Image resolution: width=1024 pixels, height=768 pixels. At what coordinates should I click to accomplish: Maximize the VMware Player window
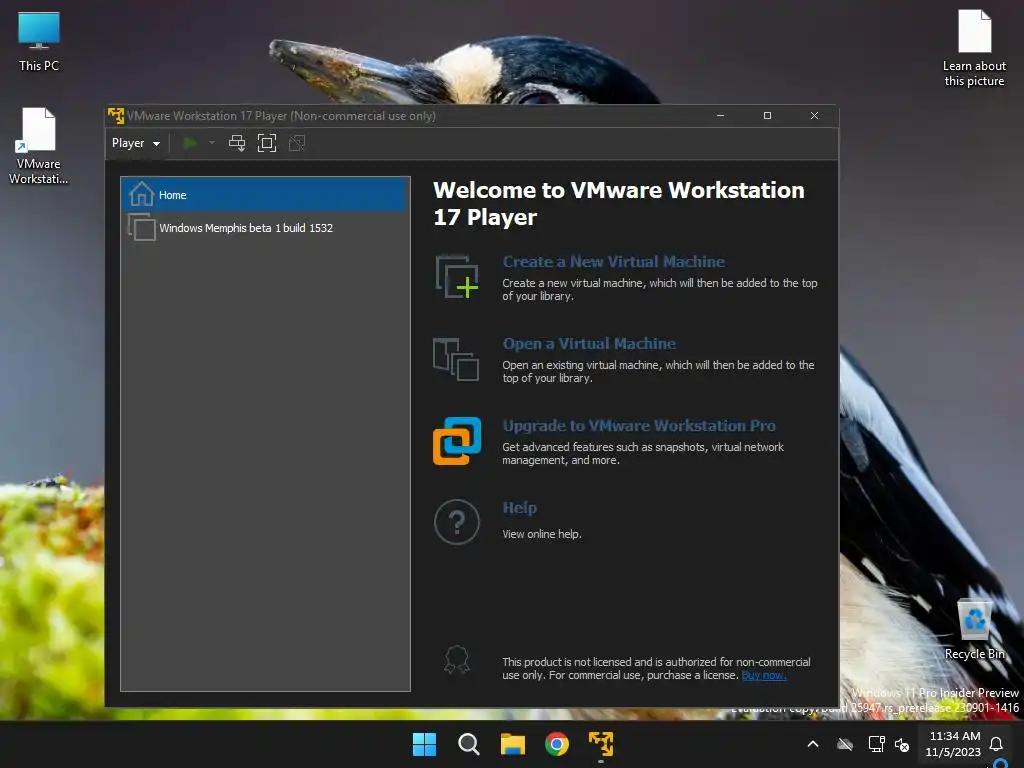(767, 116)
